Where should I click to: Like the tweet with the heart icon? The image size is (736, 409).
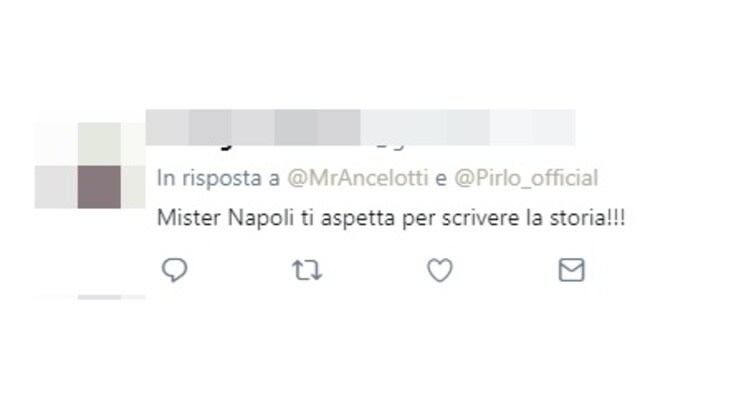click(440, 270)
